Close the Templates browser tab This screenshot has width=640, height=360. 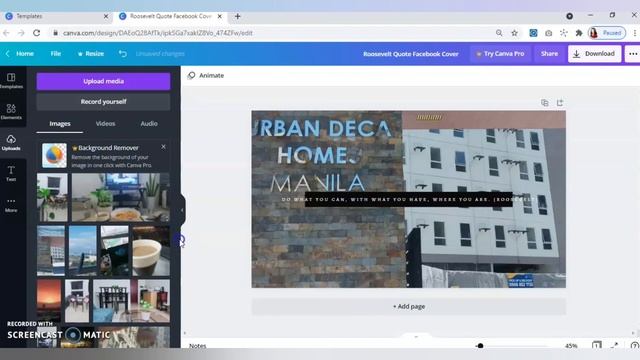point(106,16)
